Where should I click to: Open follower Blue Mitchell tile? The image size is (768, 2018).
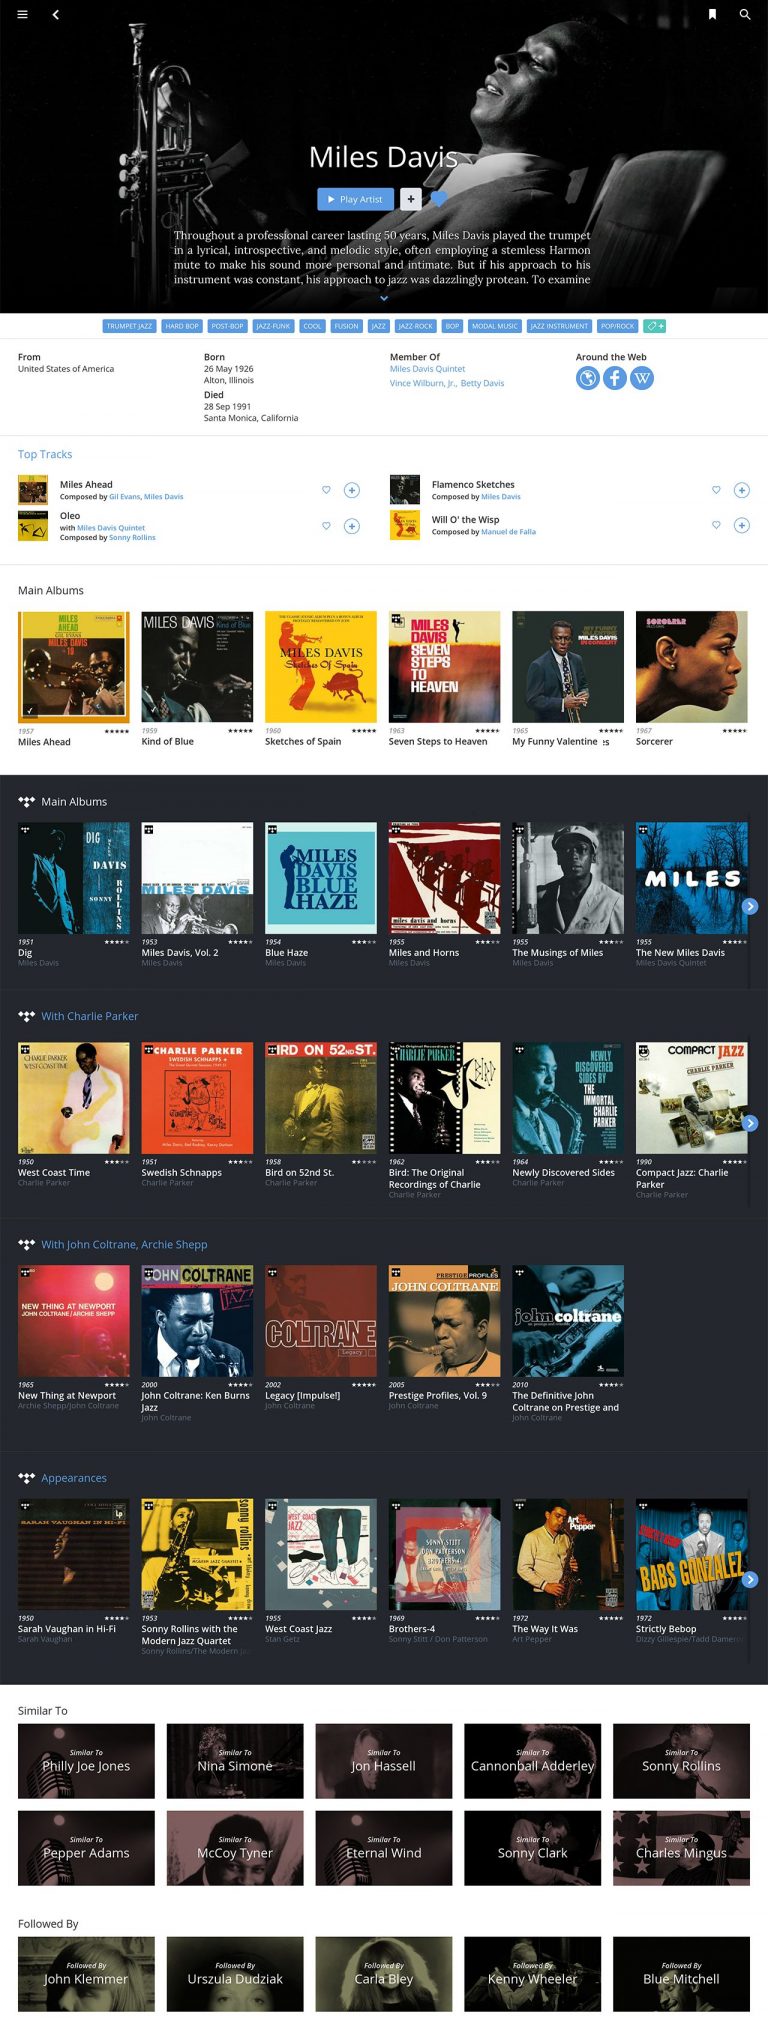click(681, 1974)
